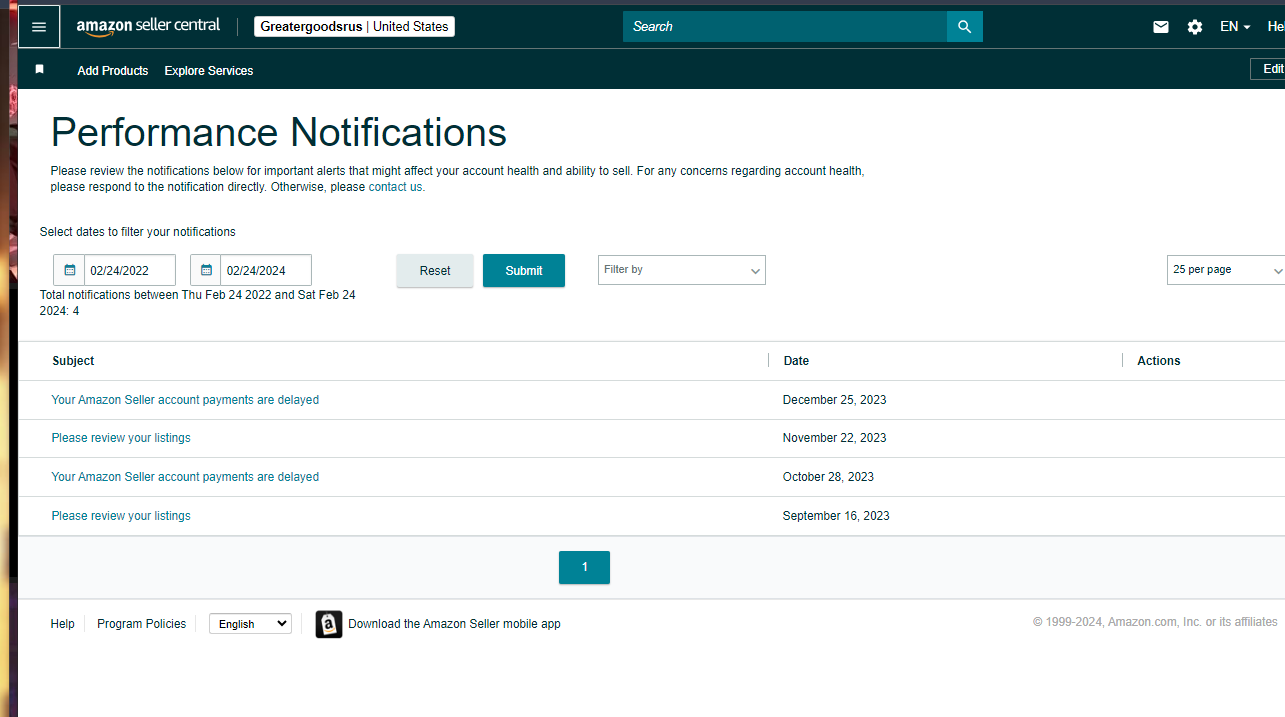Image resolution: width=1285 pixels, height=717 pixels.
Task: Open the English language selector in footer
Action: (x=250, y=624)
